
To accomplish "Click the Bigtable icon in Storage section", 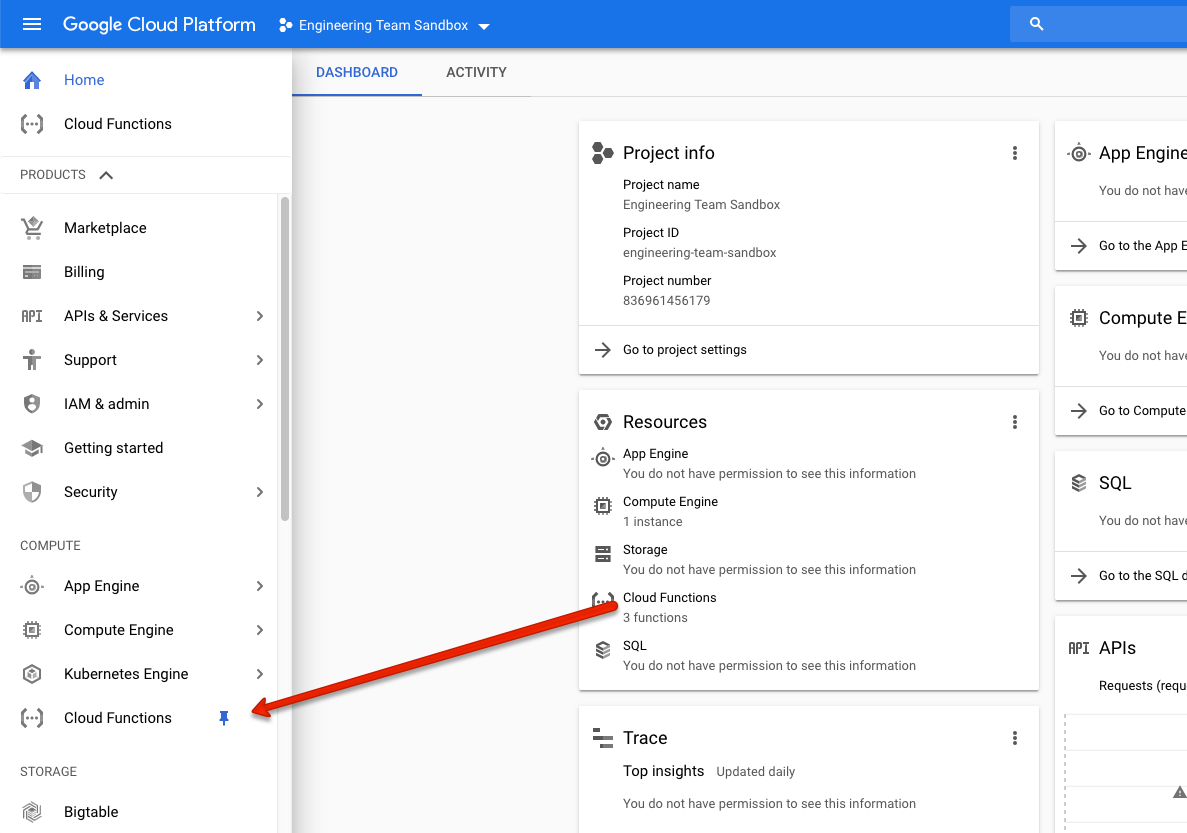I will pos(32,812).
